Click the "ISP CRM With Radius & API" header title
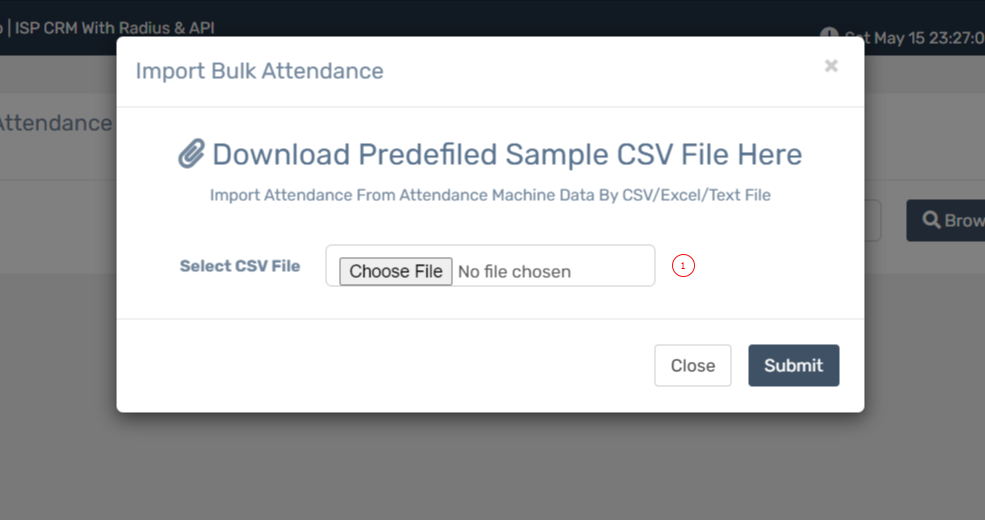The height and width of the screenshot is (520, 985). [x=114, y=28]
